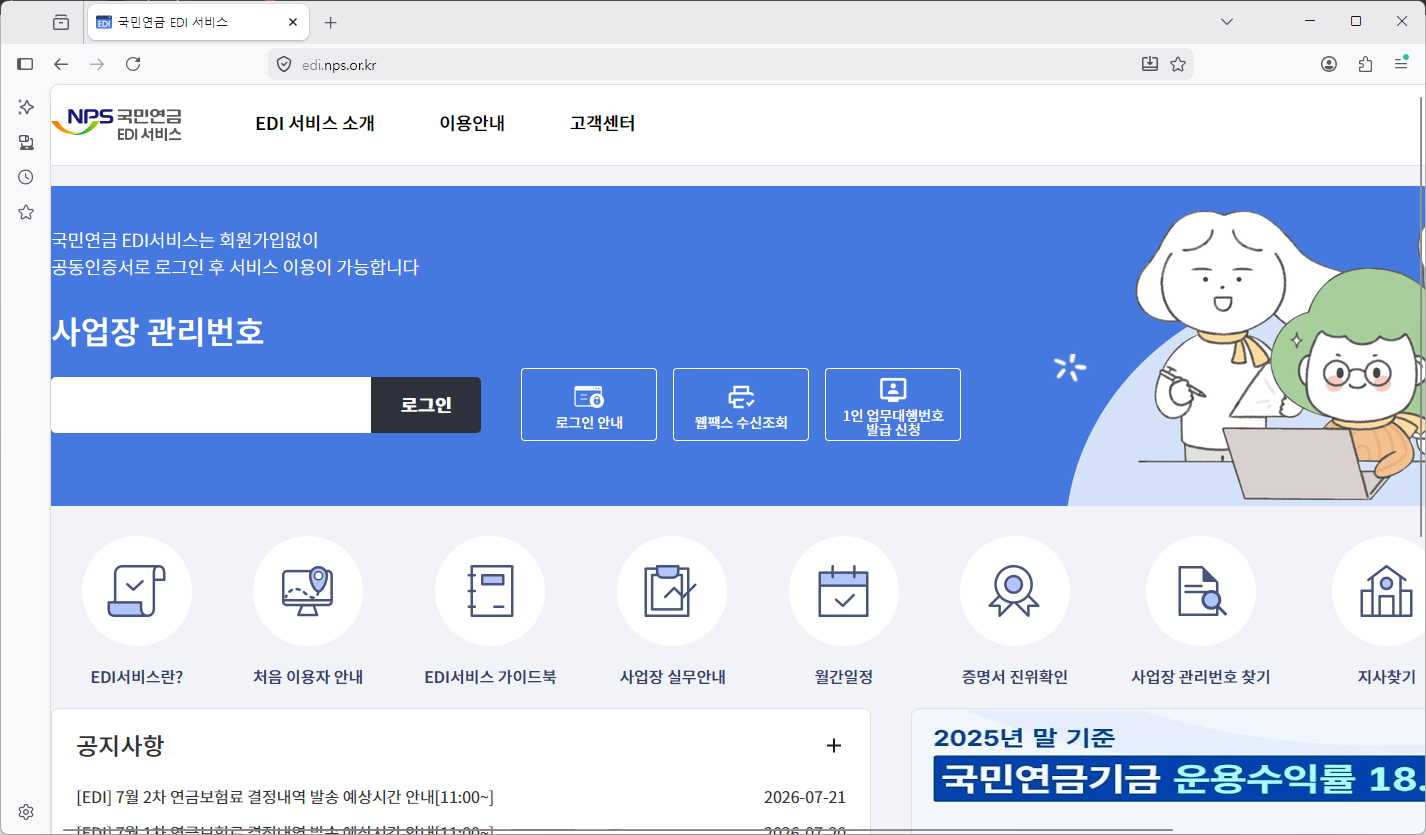This screenshot has width=1426, height=835.
Task: Open the EDI 서비스 소개 menu
Action: tap(315, 124)
